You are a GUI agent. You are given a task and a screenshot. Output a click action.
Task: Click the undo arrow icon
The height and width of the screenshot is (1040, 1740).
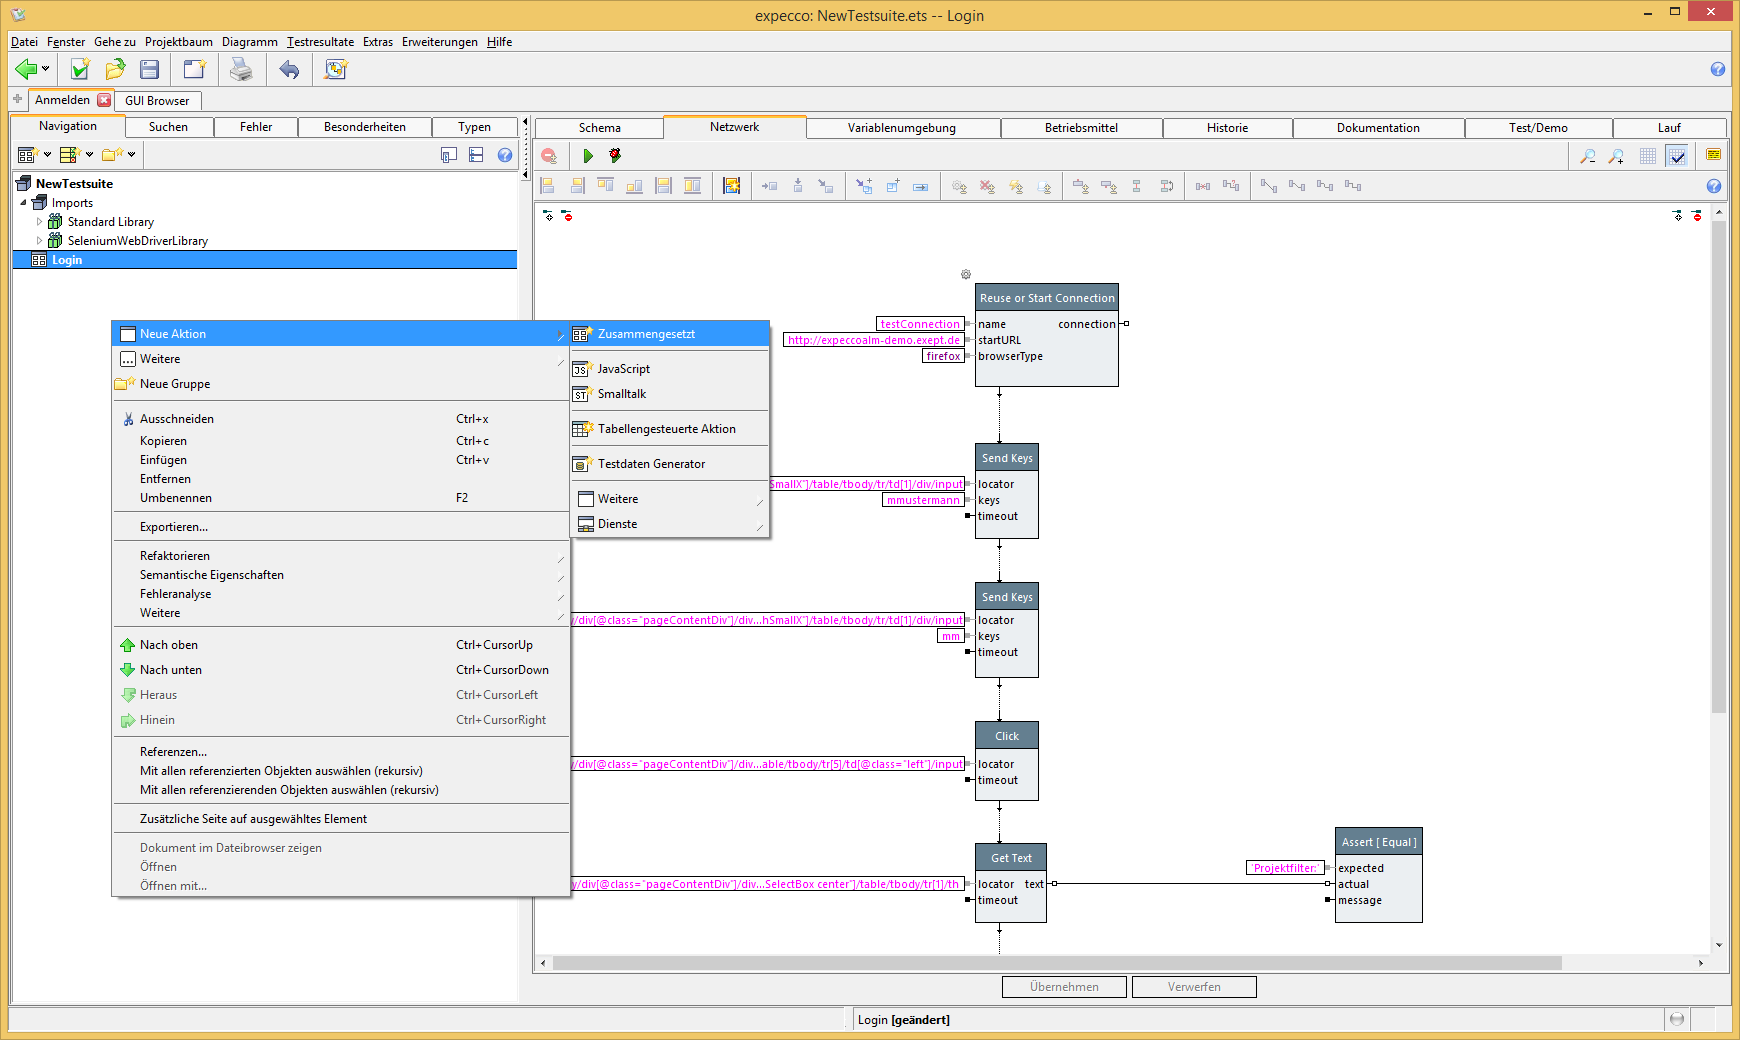click(289, 69)
